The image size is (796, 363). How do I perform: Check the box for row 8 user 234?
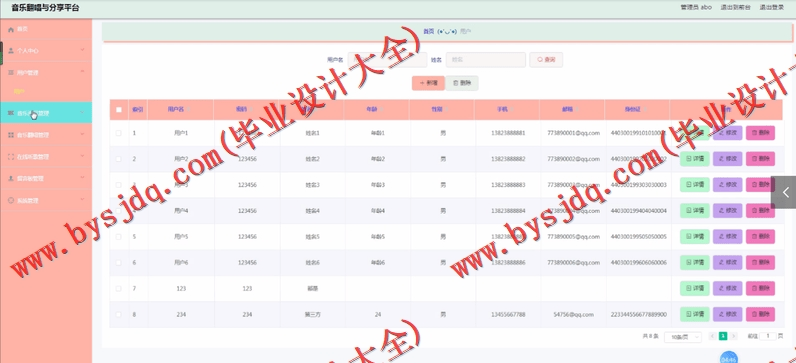(119, 314)
